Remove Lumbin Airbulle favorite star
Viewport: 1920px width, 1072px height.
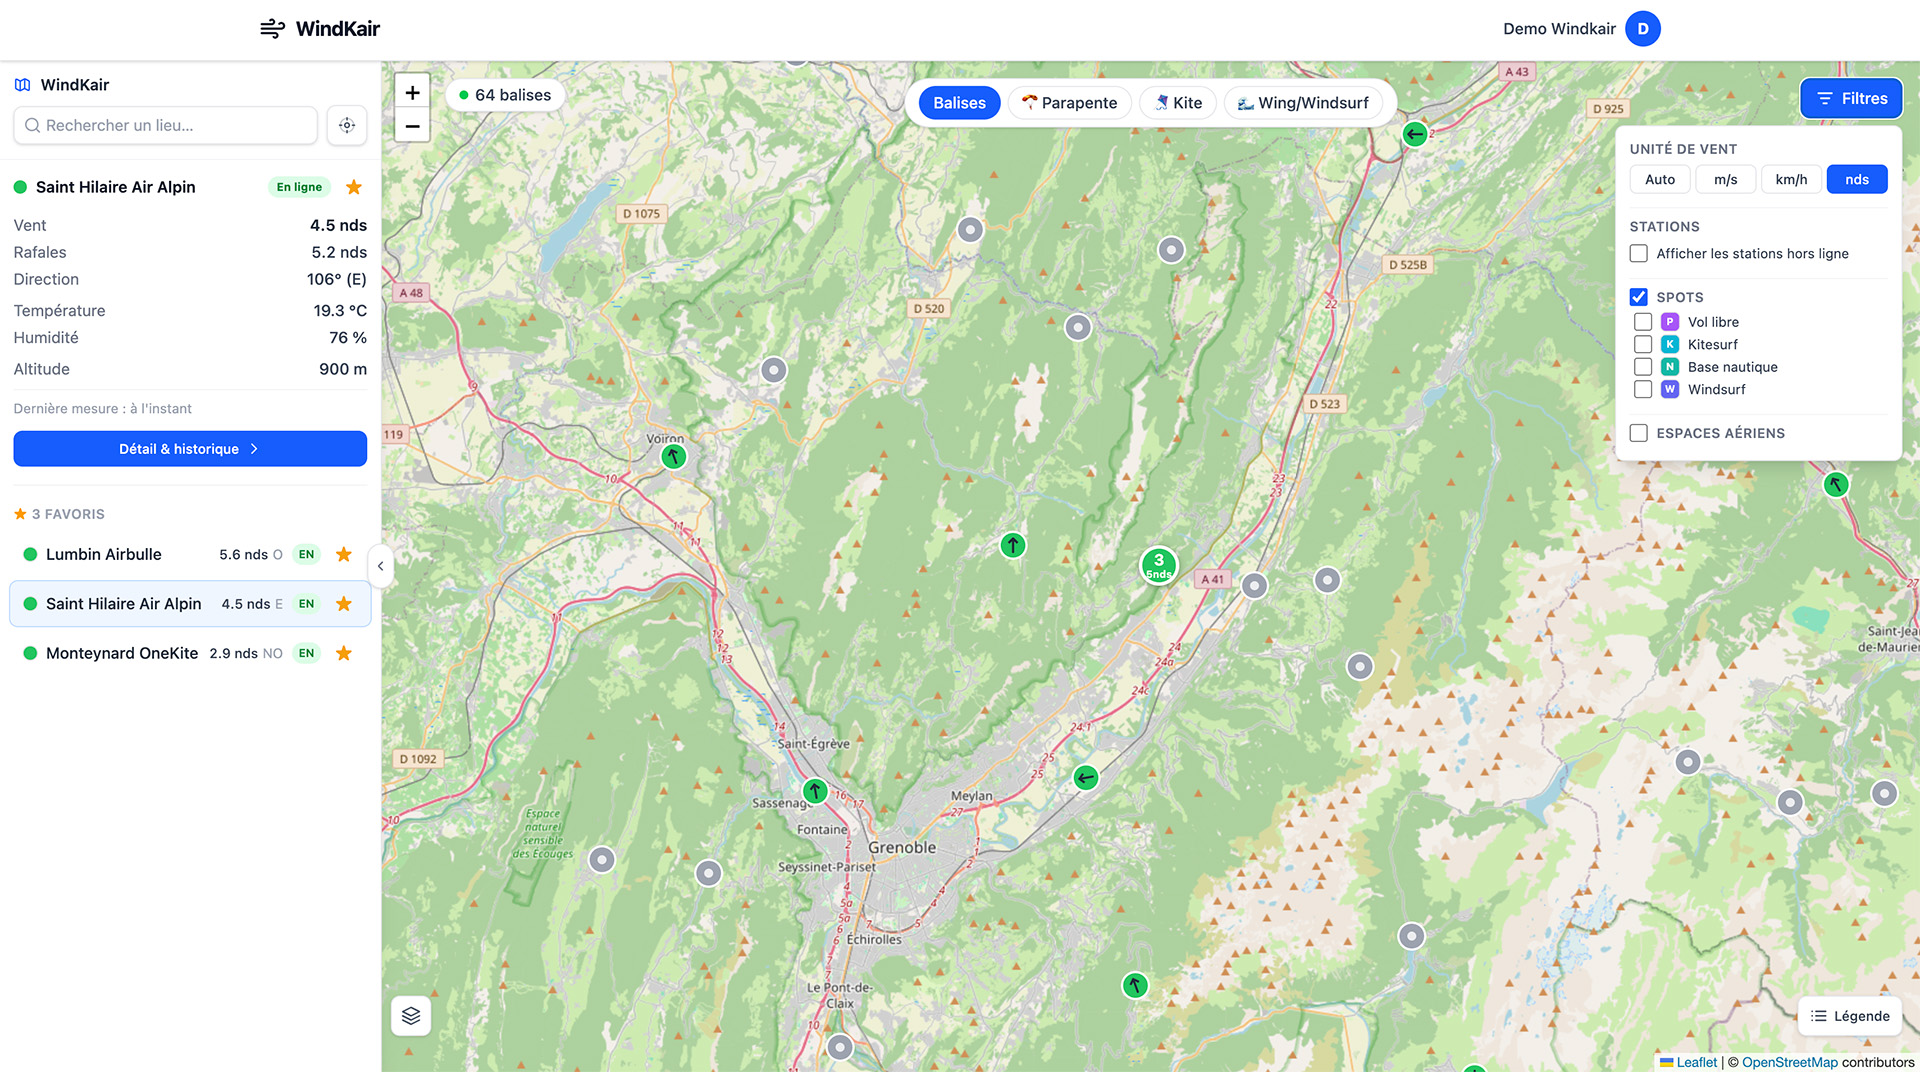tap(344, 554)
